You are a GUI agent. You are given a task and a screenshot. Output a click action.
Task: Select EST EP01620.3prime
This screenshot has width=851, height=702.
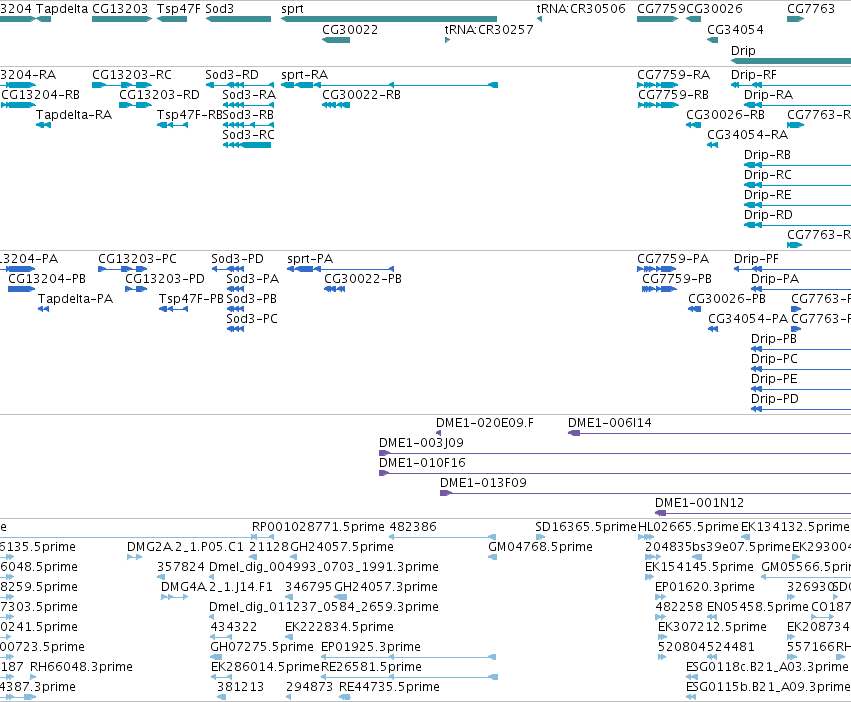point(661,597)
